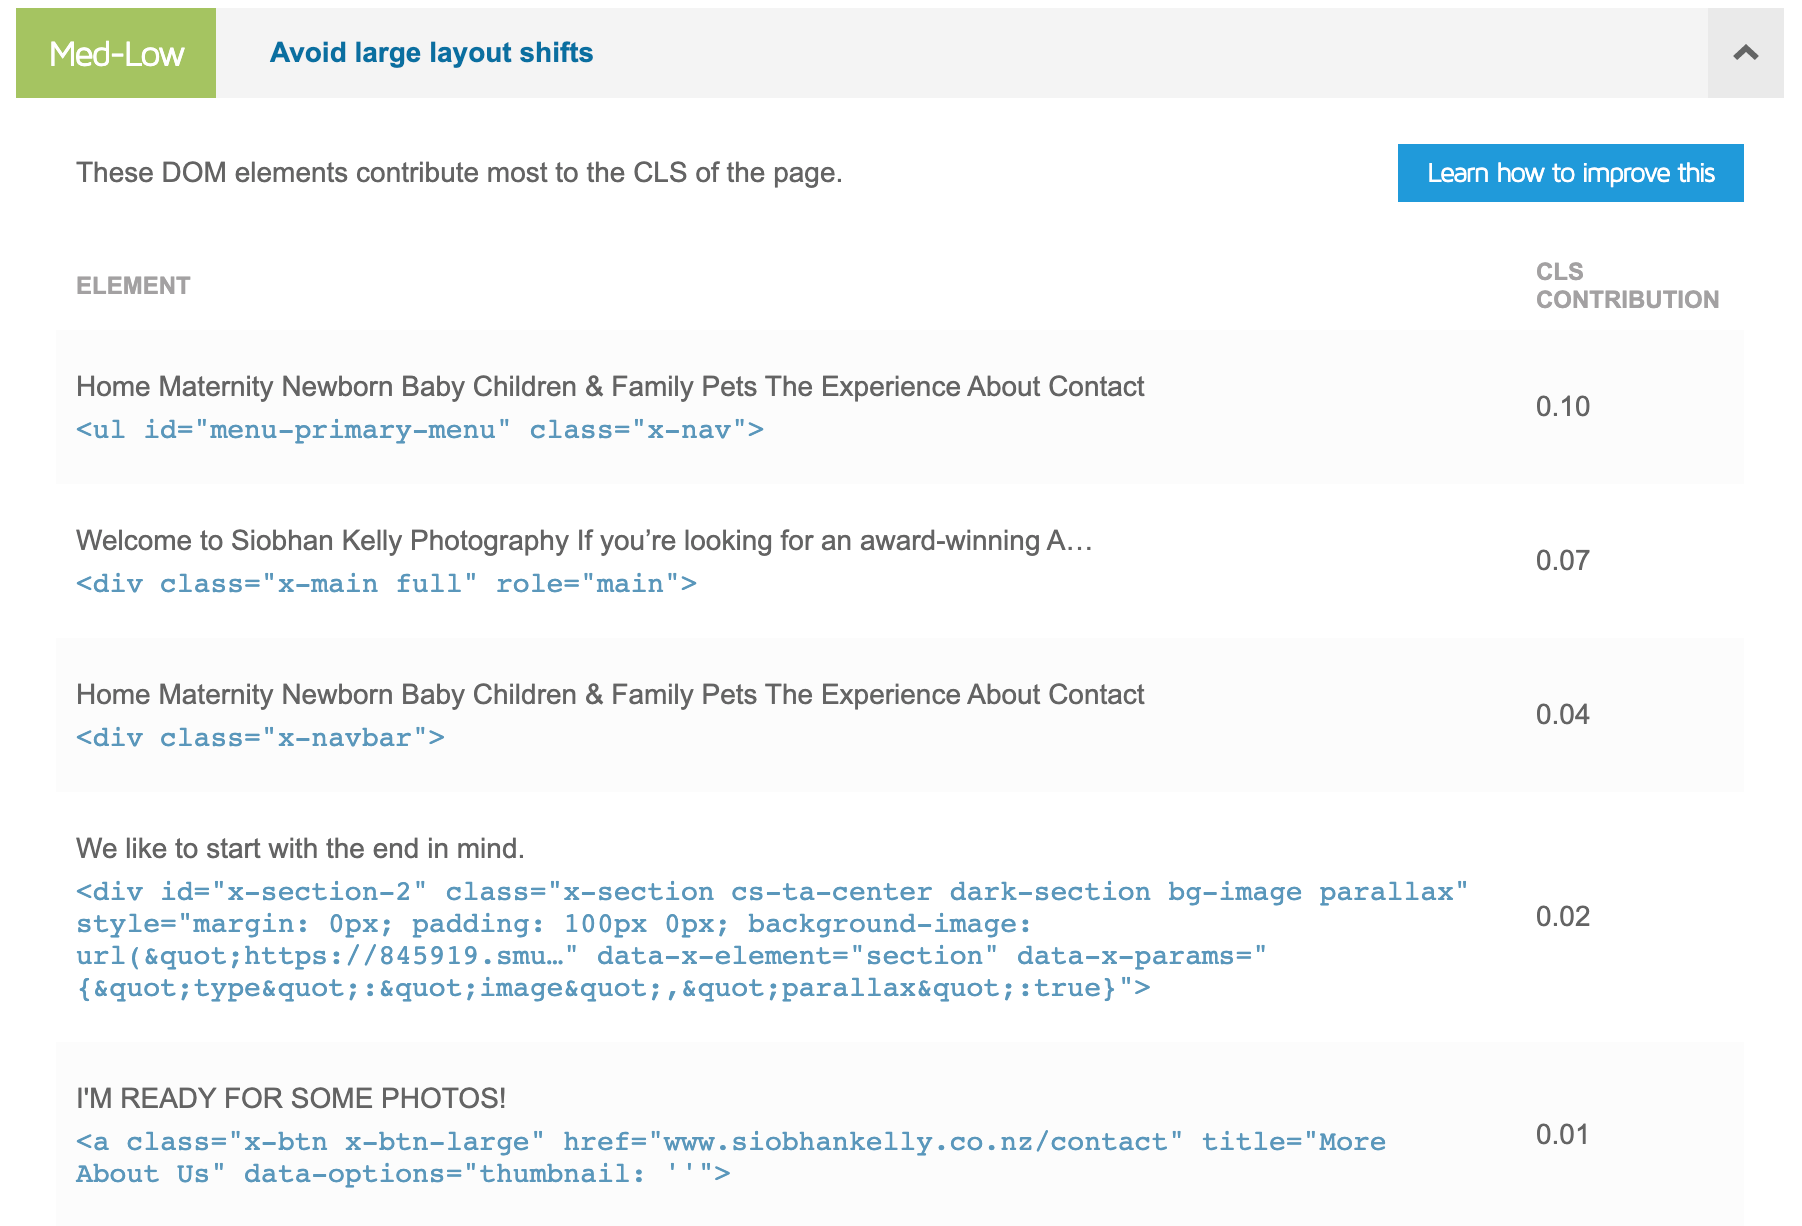Select the x-section-2 div code snippet

(772, 940)
